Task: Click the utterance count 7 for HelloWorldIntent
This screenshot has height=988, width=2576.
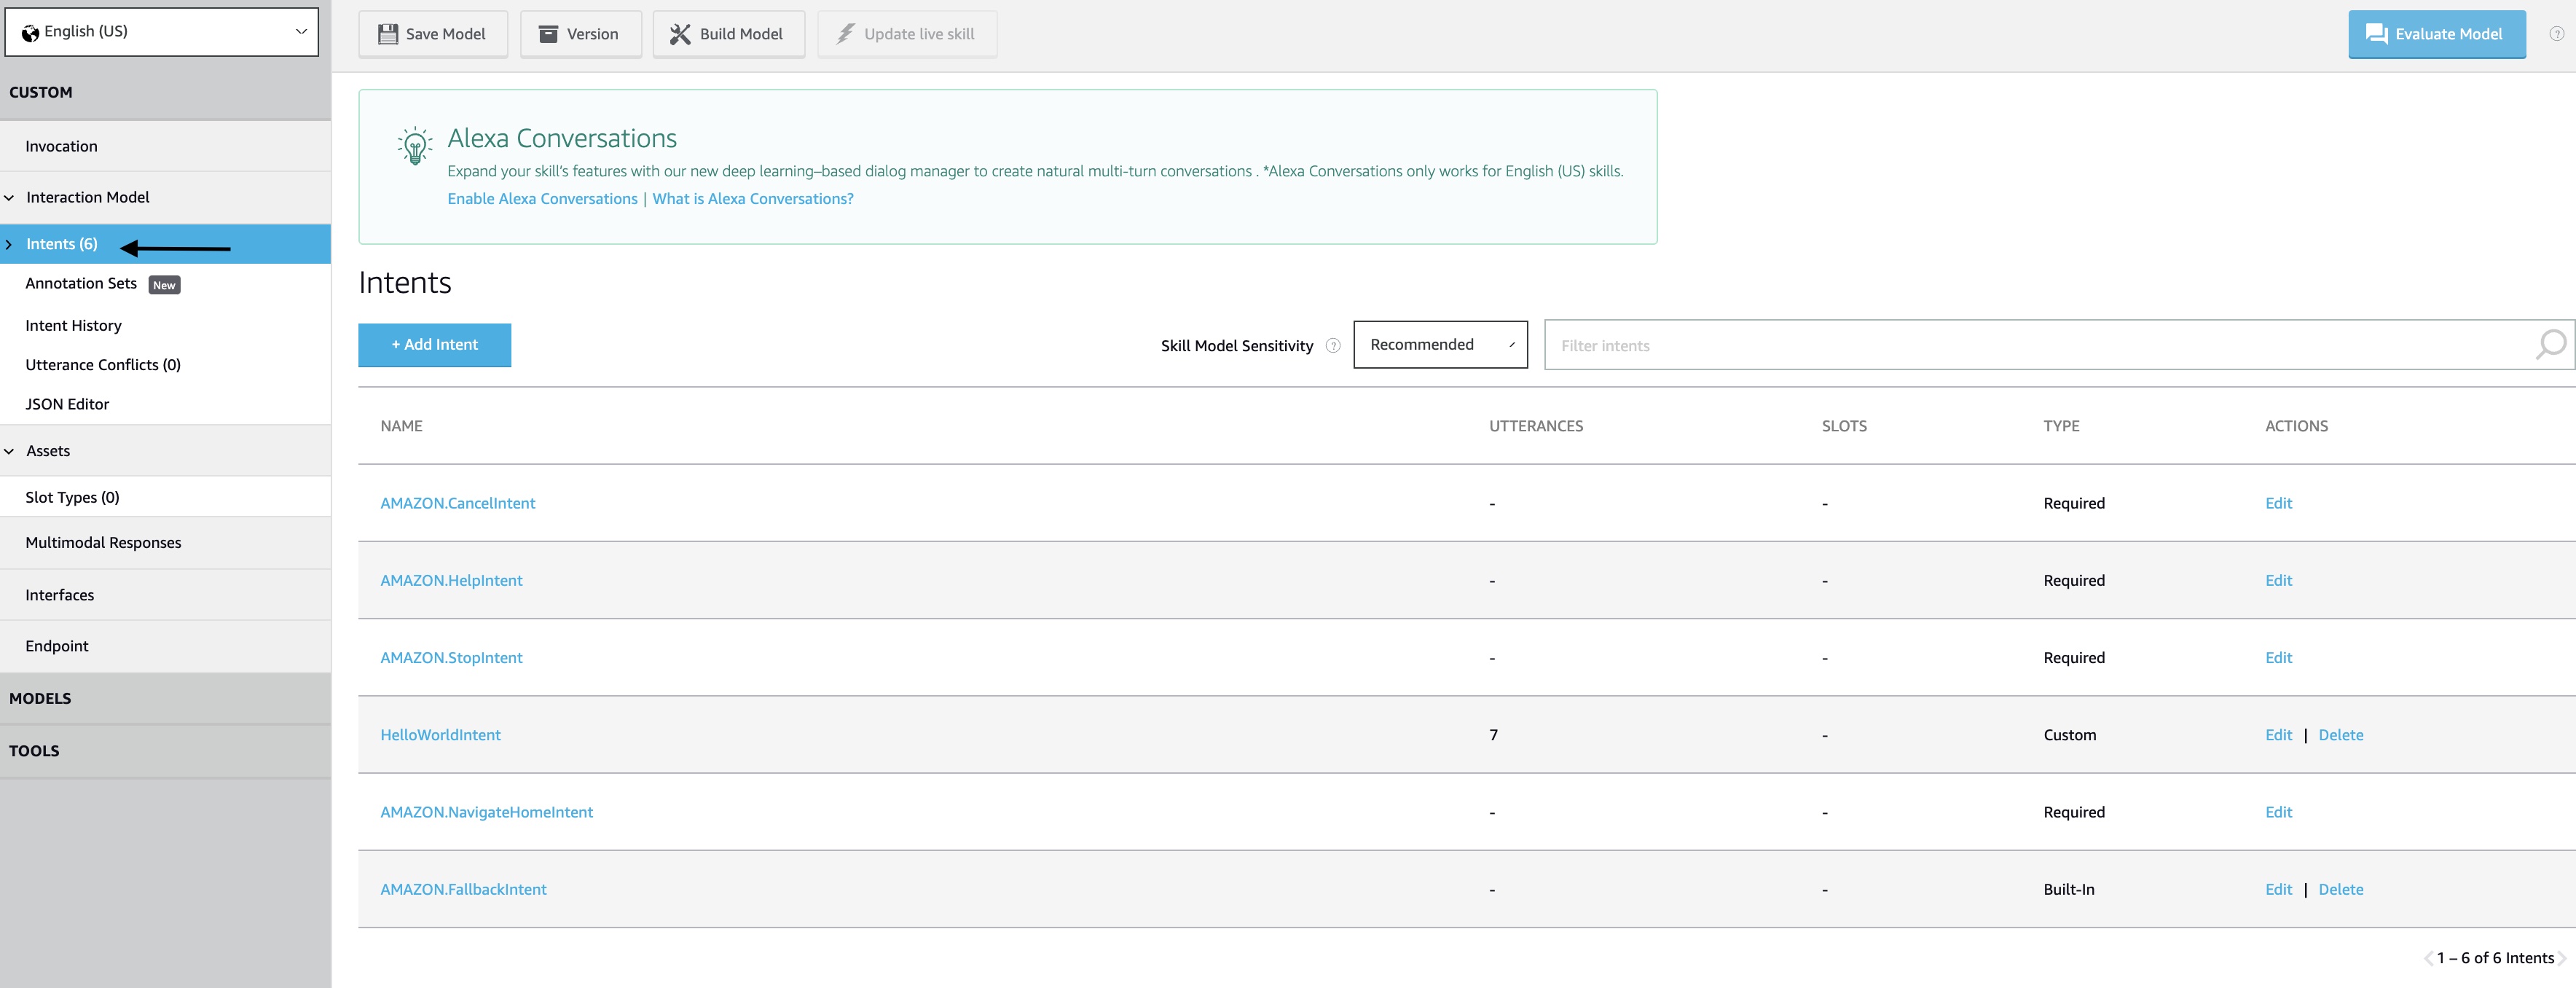Action: pyautogui.click(x=1493, y=735)
